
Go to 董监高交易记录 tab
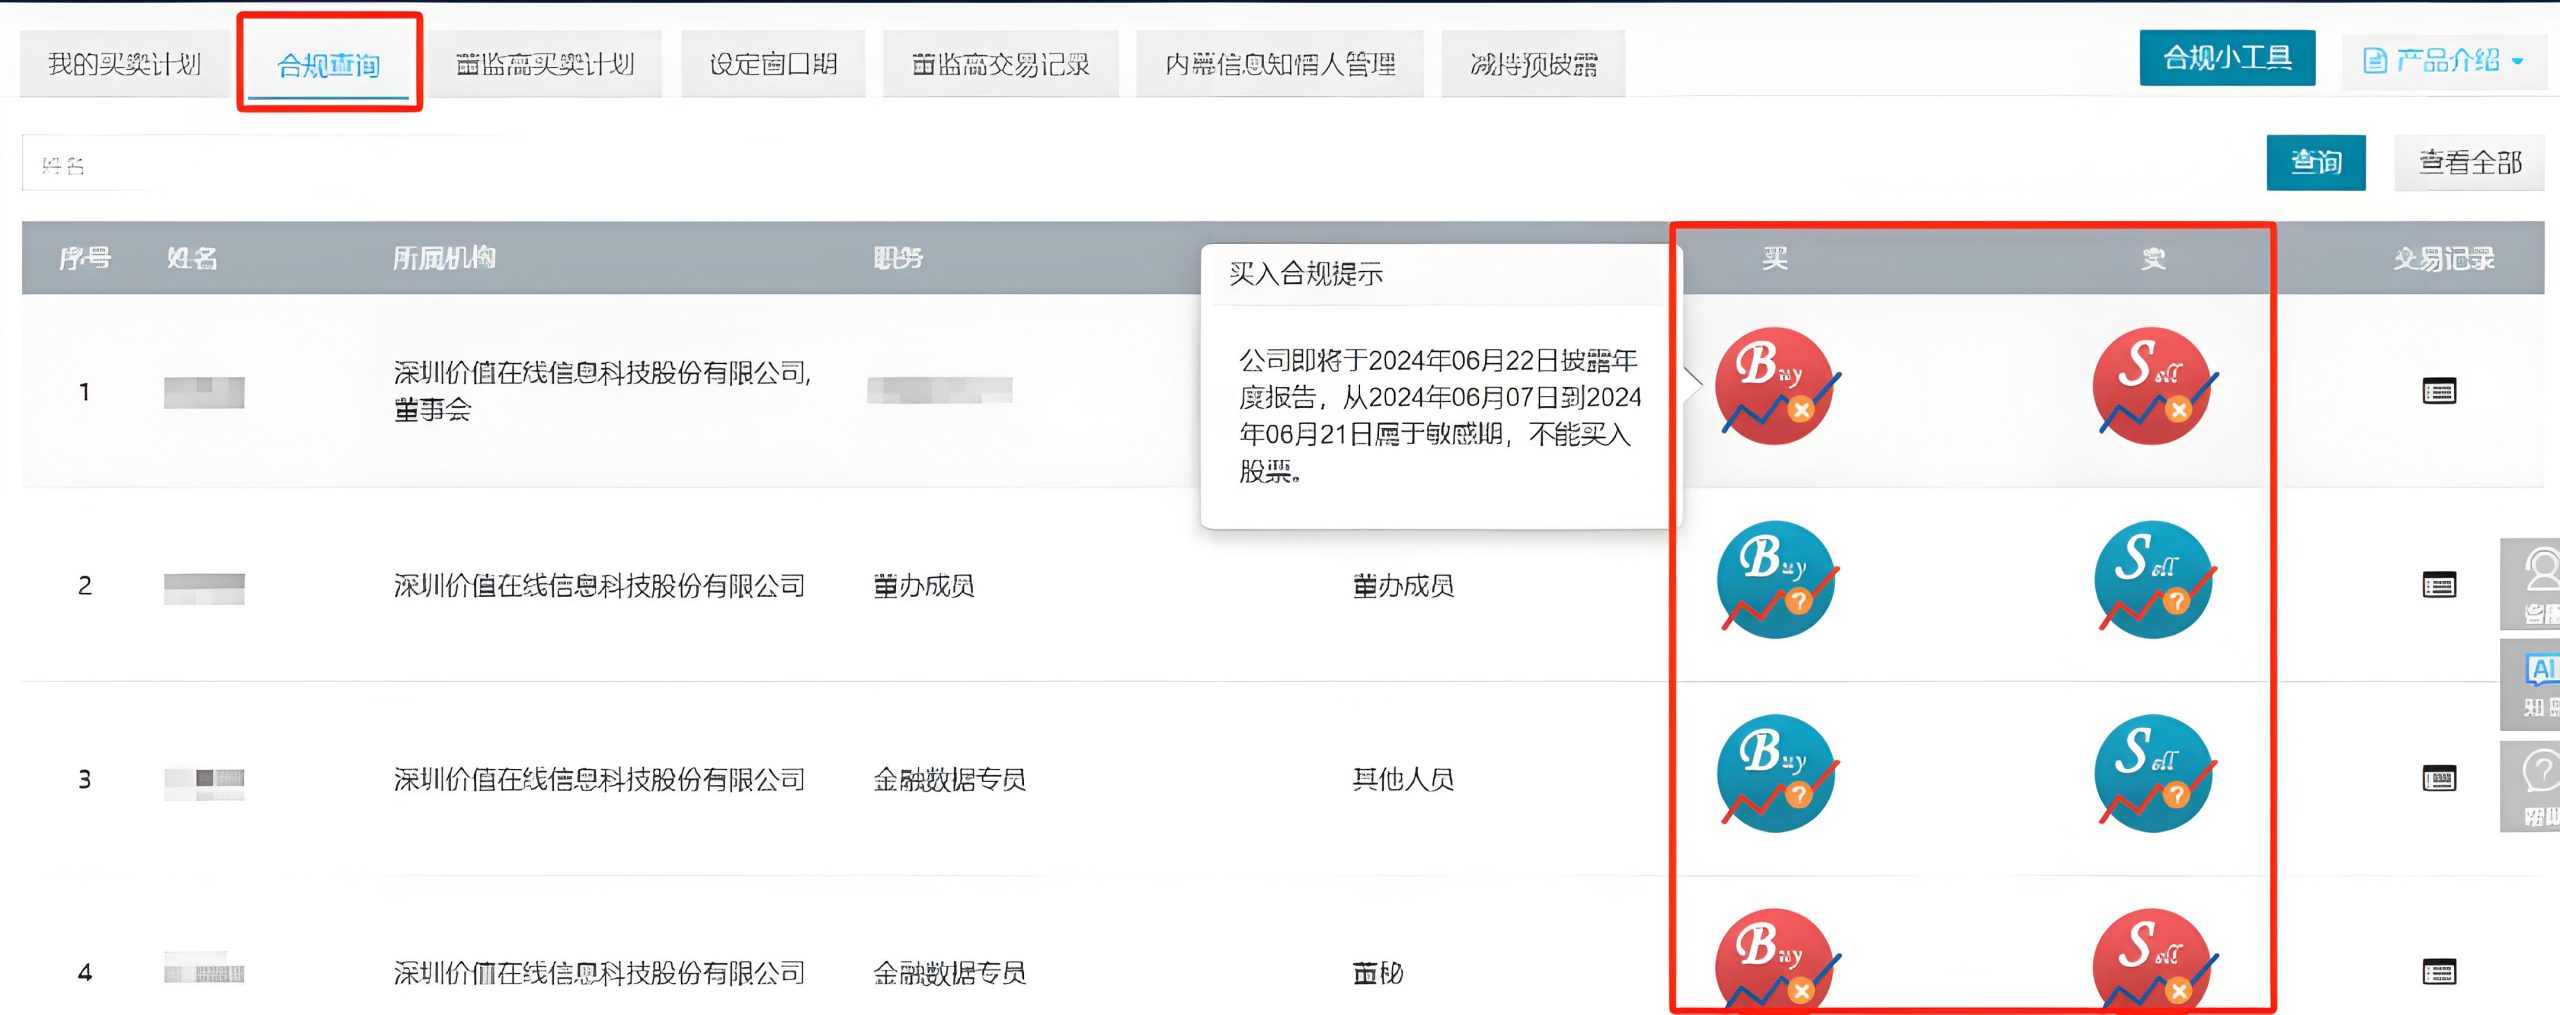(1000, 64)
